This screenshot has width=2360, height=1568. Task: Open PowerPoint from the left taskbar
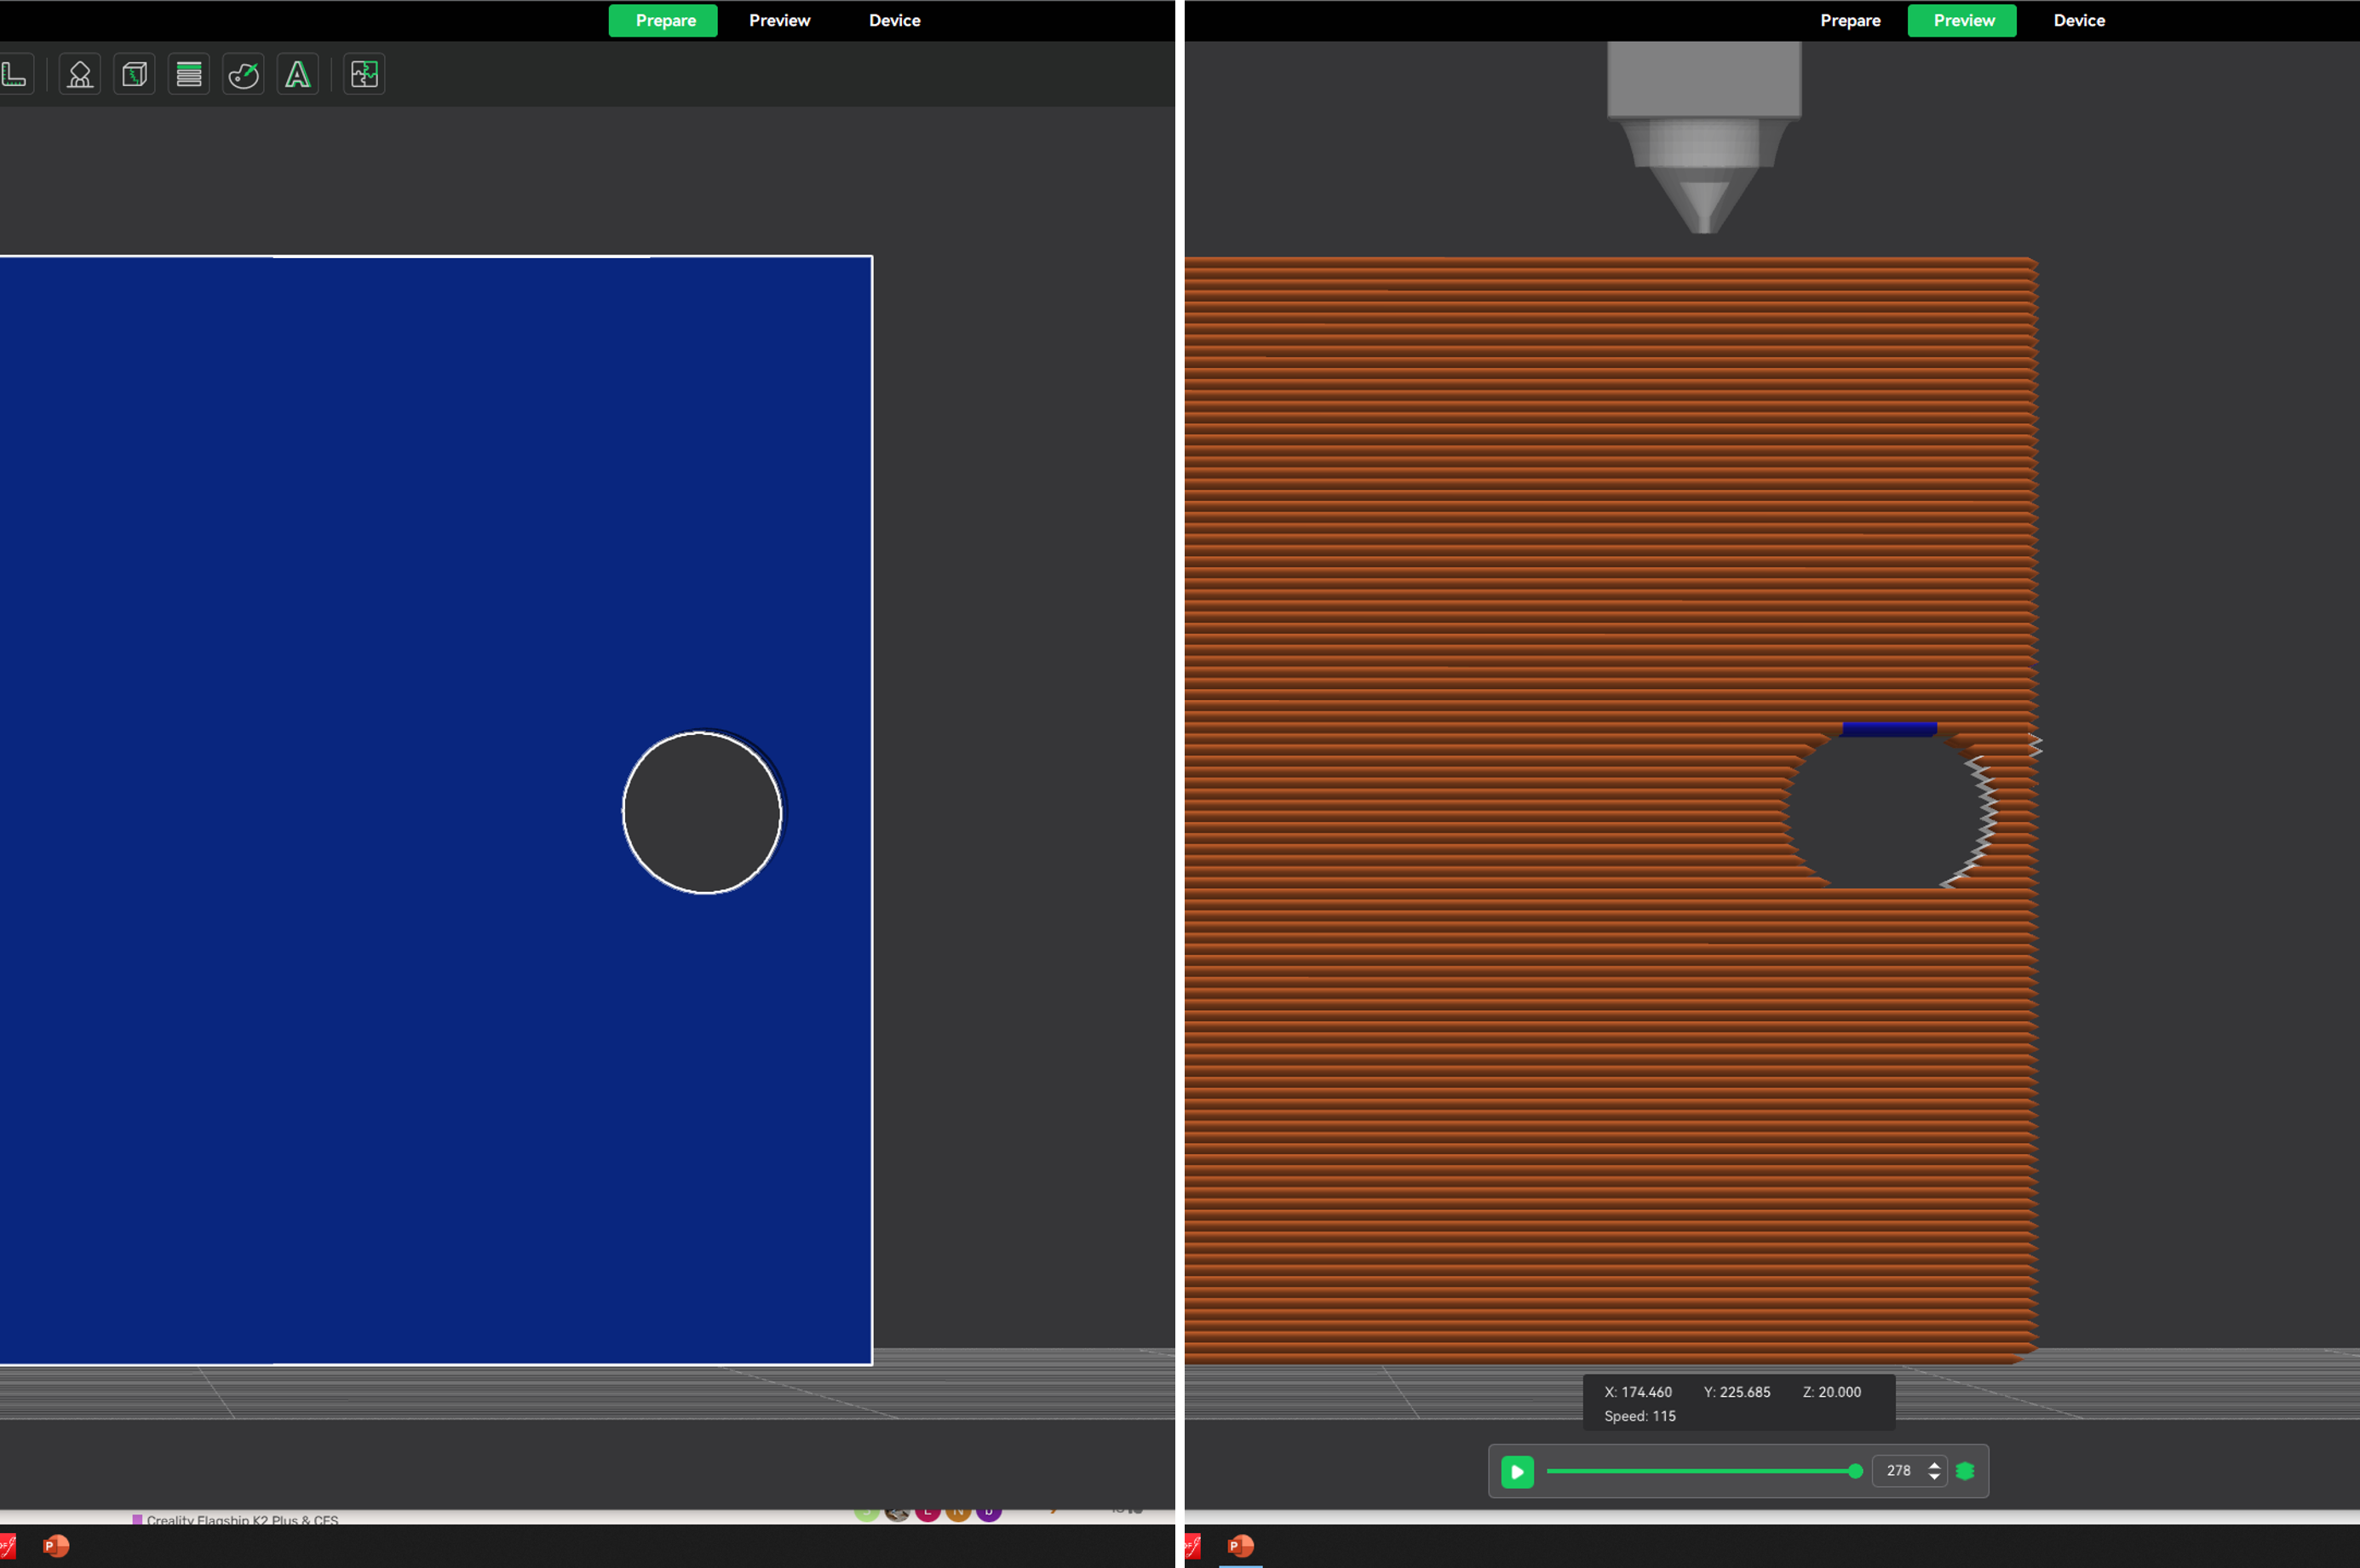pyautogui.click(x=56, y=1546)
